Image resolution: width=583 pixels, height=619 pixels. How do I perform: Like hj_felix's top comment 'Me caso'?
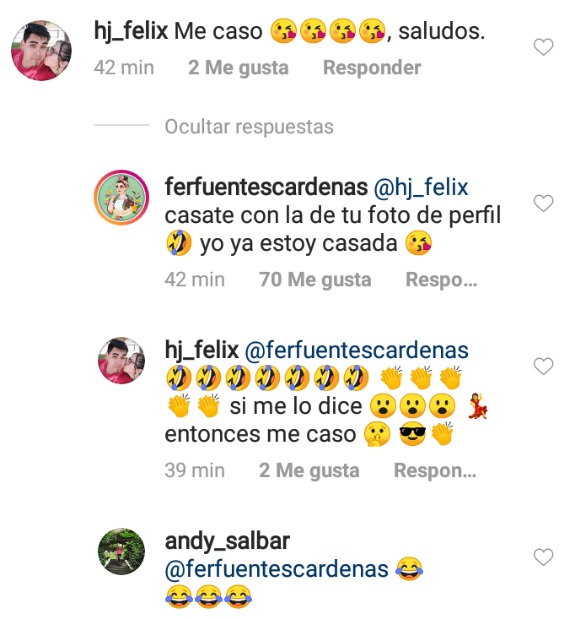pos(543,47)
